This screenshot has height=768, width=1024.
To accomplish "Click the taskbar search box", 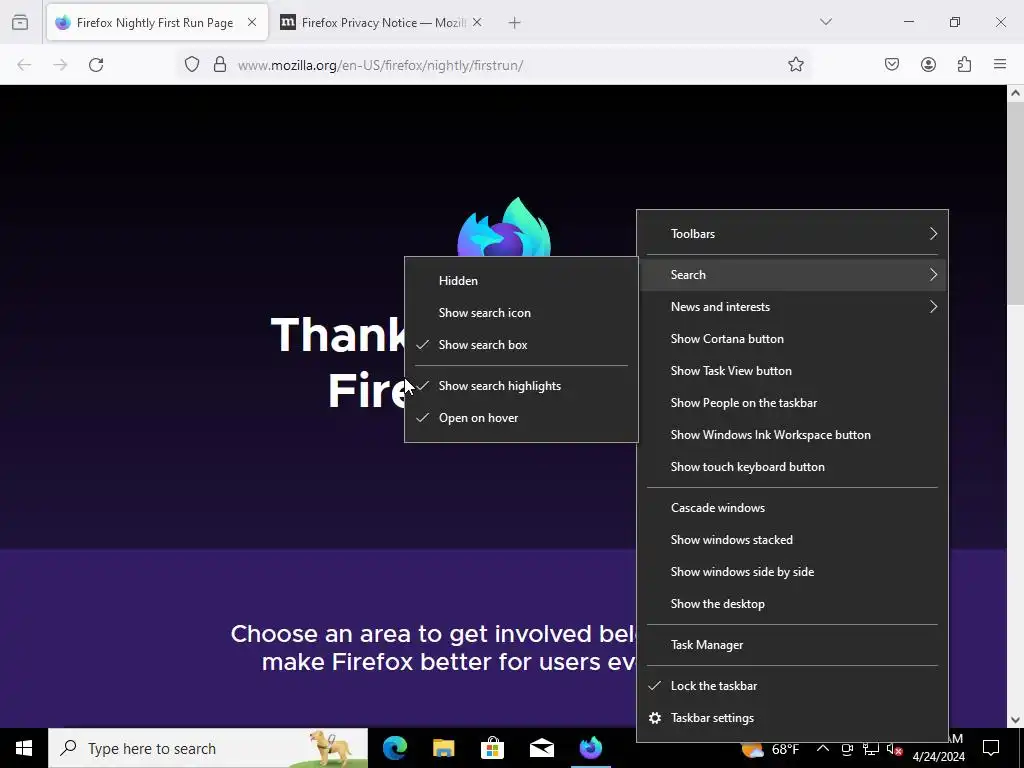I will pos(208,748).
